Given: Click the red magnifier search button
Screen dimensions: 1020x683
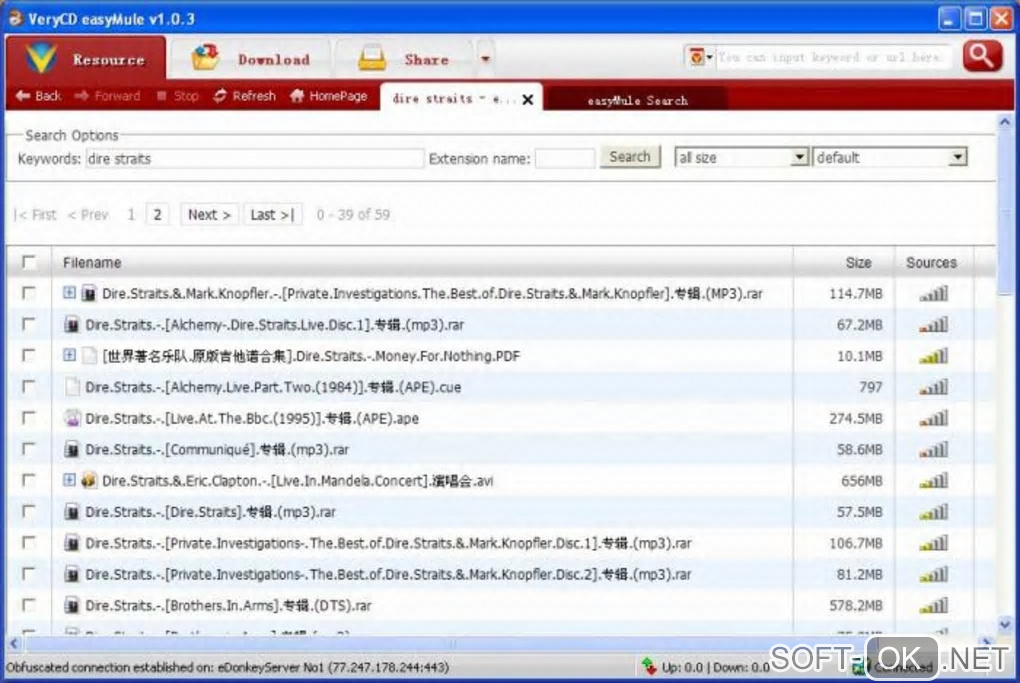Looking at the screenshot, I should (x=982, y=57).
